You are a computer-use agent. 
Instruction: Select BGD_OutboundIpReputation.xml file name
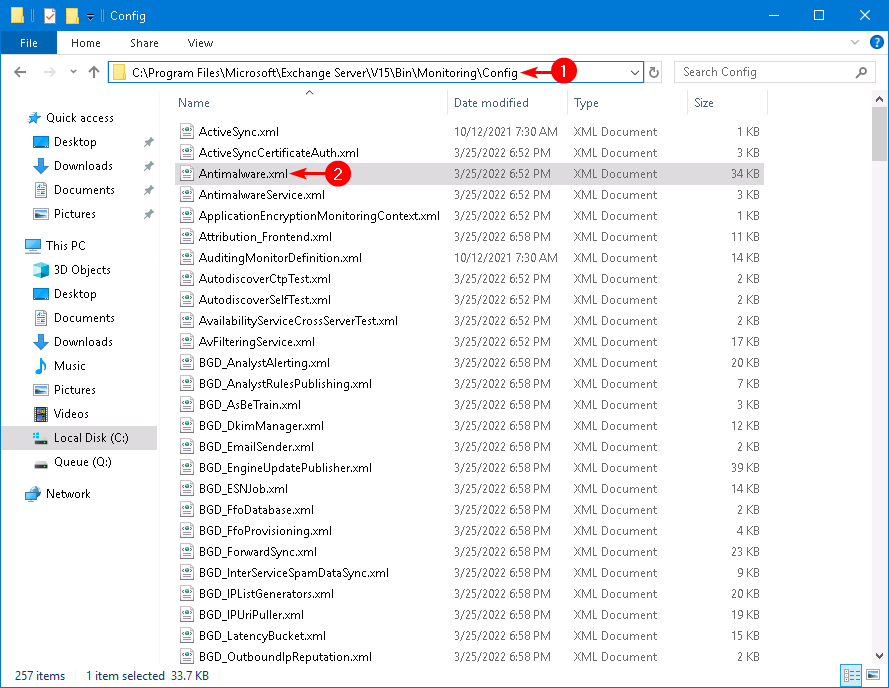[x=285, y=657]
